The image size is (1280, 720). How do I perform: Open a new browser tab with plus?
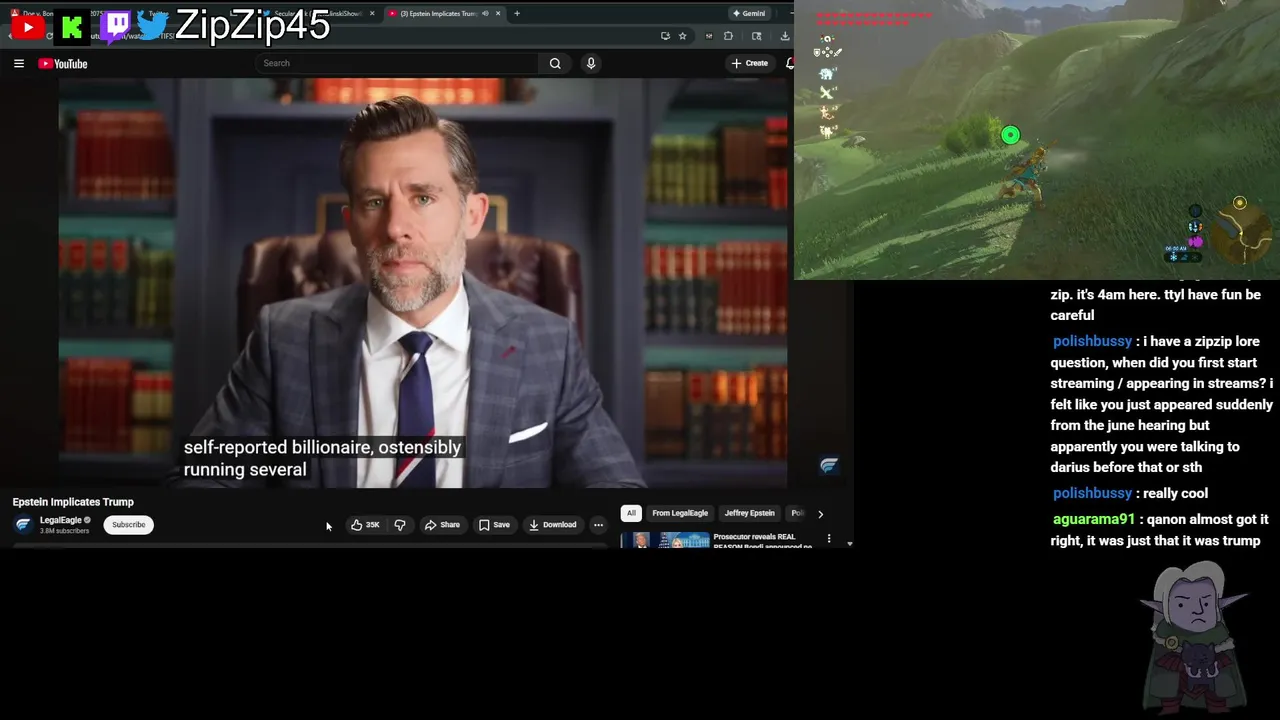click(517, 13)
